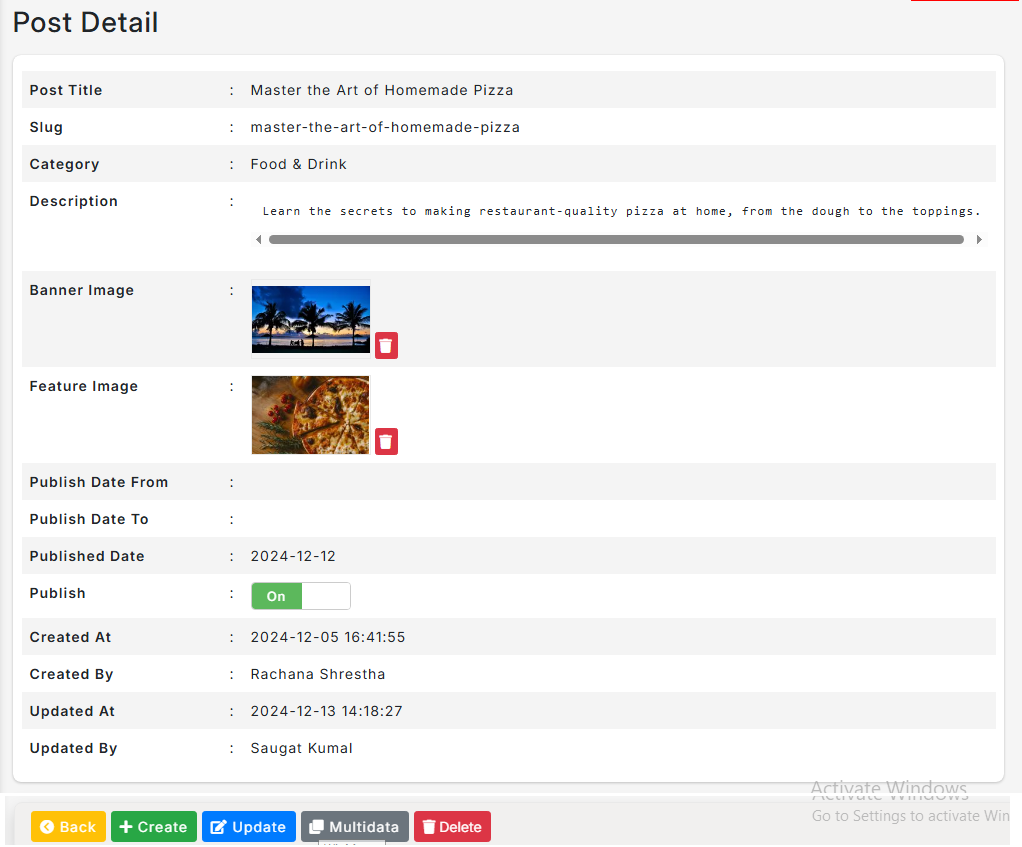This screenshot has width=1022, height=847.
Task: Click the published date 2024-12-12
Action: (293, 556)
